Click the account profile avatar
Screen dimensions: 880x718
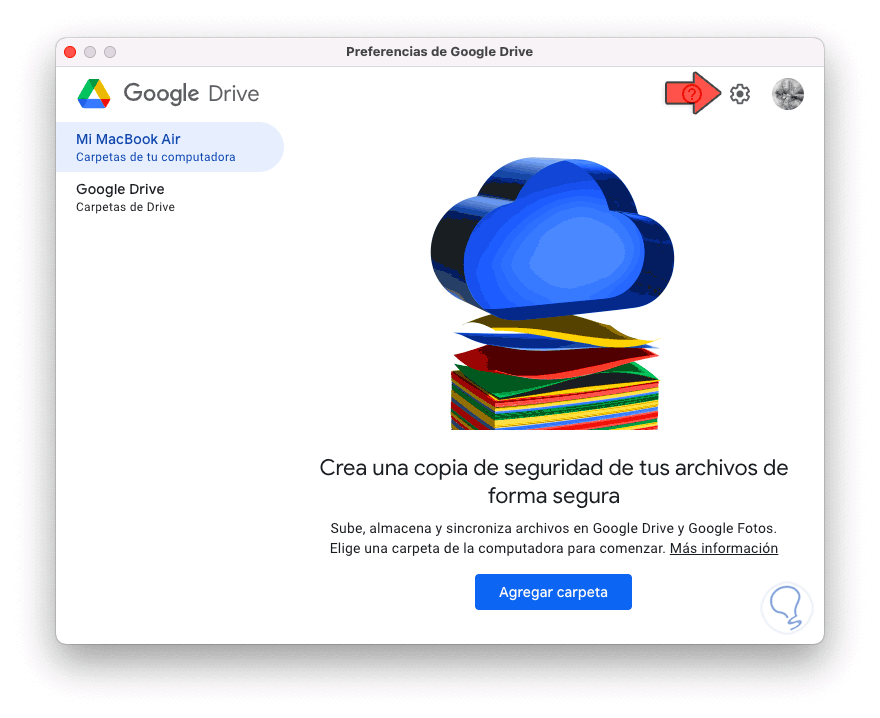coord(787,94)
